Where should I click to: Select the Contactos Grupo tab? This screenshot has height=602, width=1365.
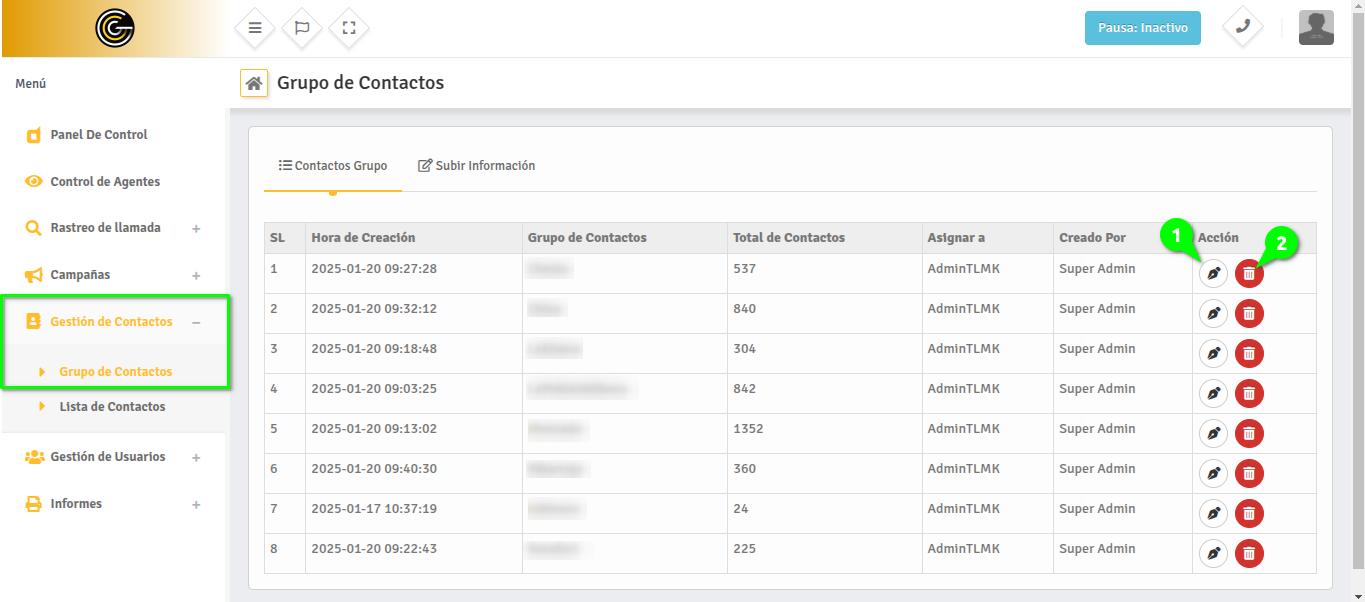(333, 166)
